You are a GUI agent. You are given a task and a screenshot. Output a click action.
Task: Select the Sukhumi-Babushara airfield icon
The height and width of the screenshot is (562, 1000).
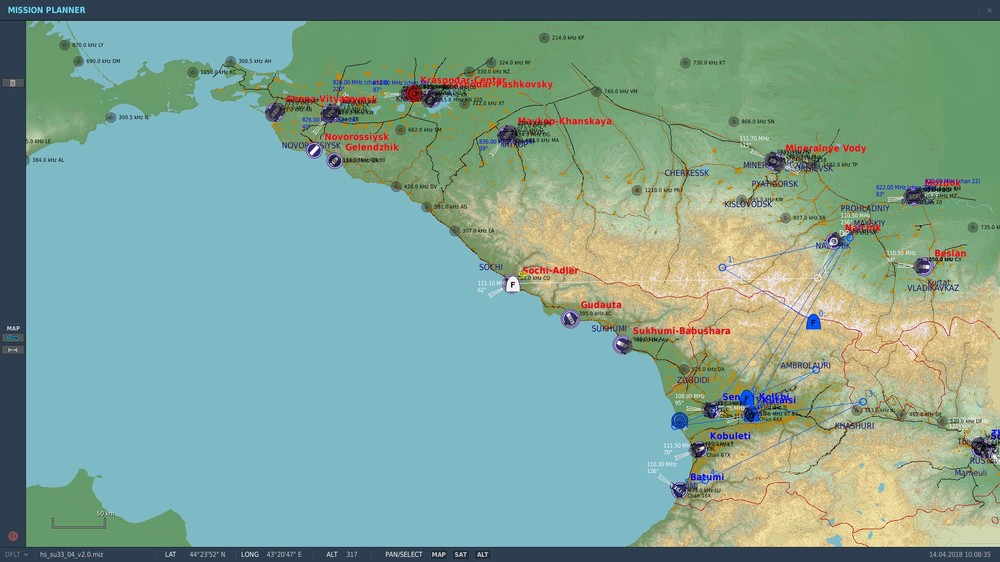point(622,344)
